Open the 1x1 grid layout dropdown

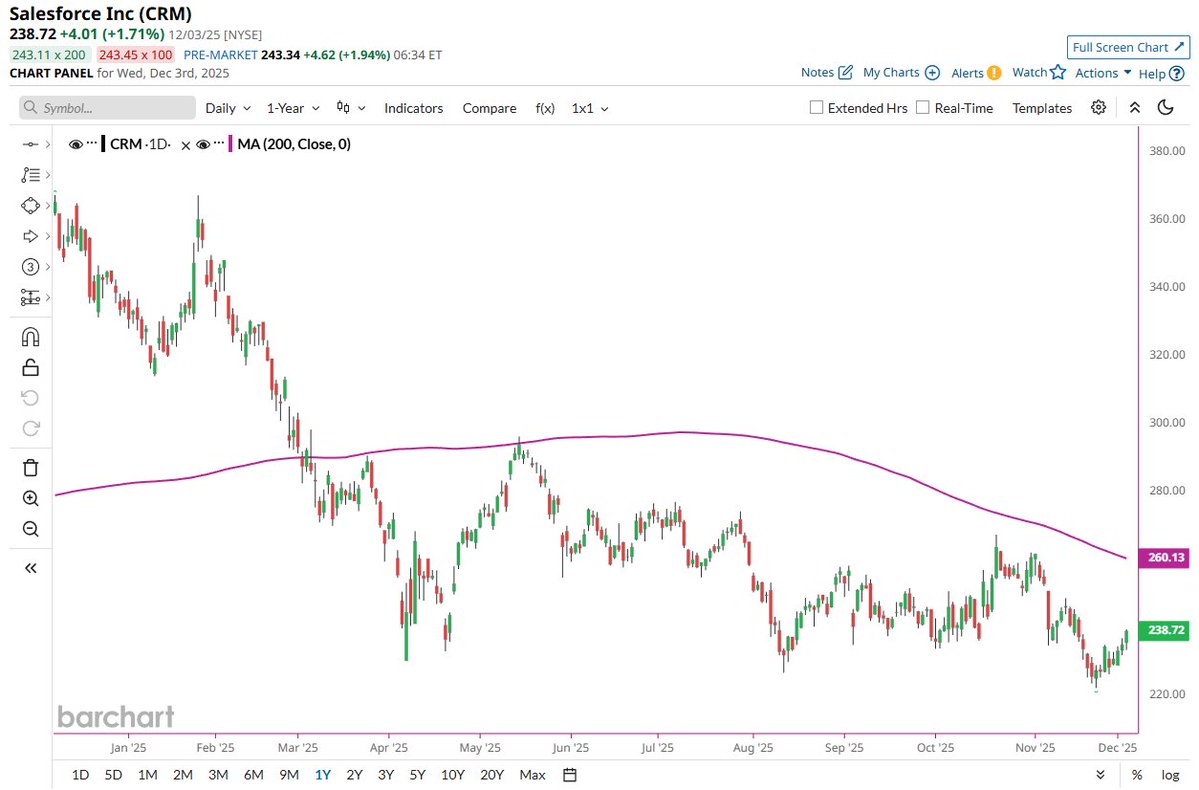590,108
